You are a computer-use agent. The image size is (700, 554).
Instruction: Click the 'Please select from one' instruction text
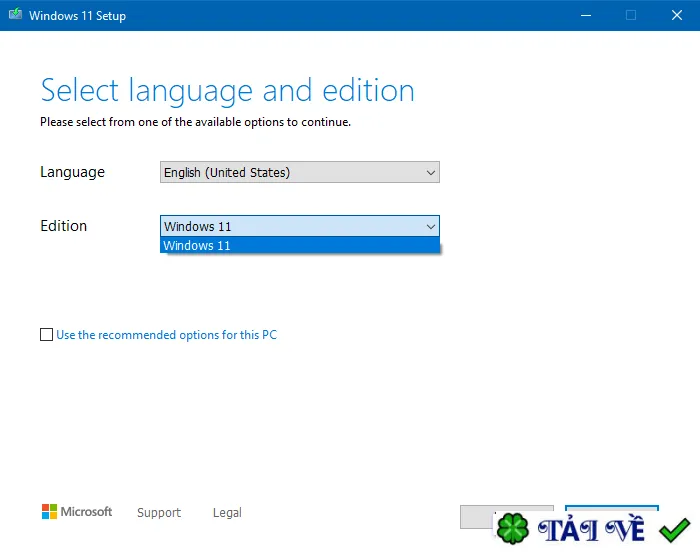coord(196,122)
